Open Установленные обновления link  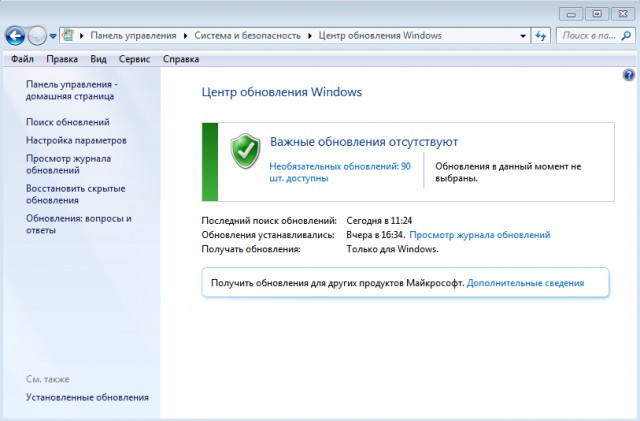pos(87,397)
